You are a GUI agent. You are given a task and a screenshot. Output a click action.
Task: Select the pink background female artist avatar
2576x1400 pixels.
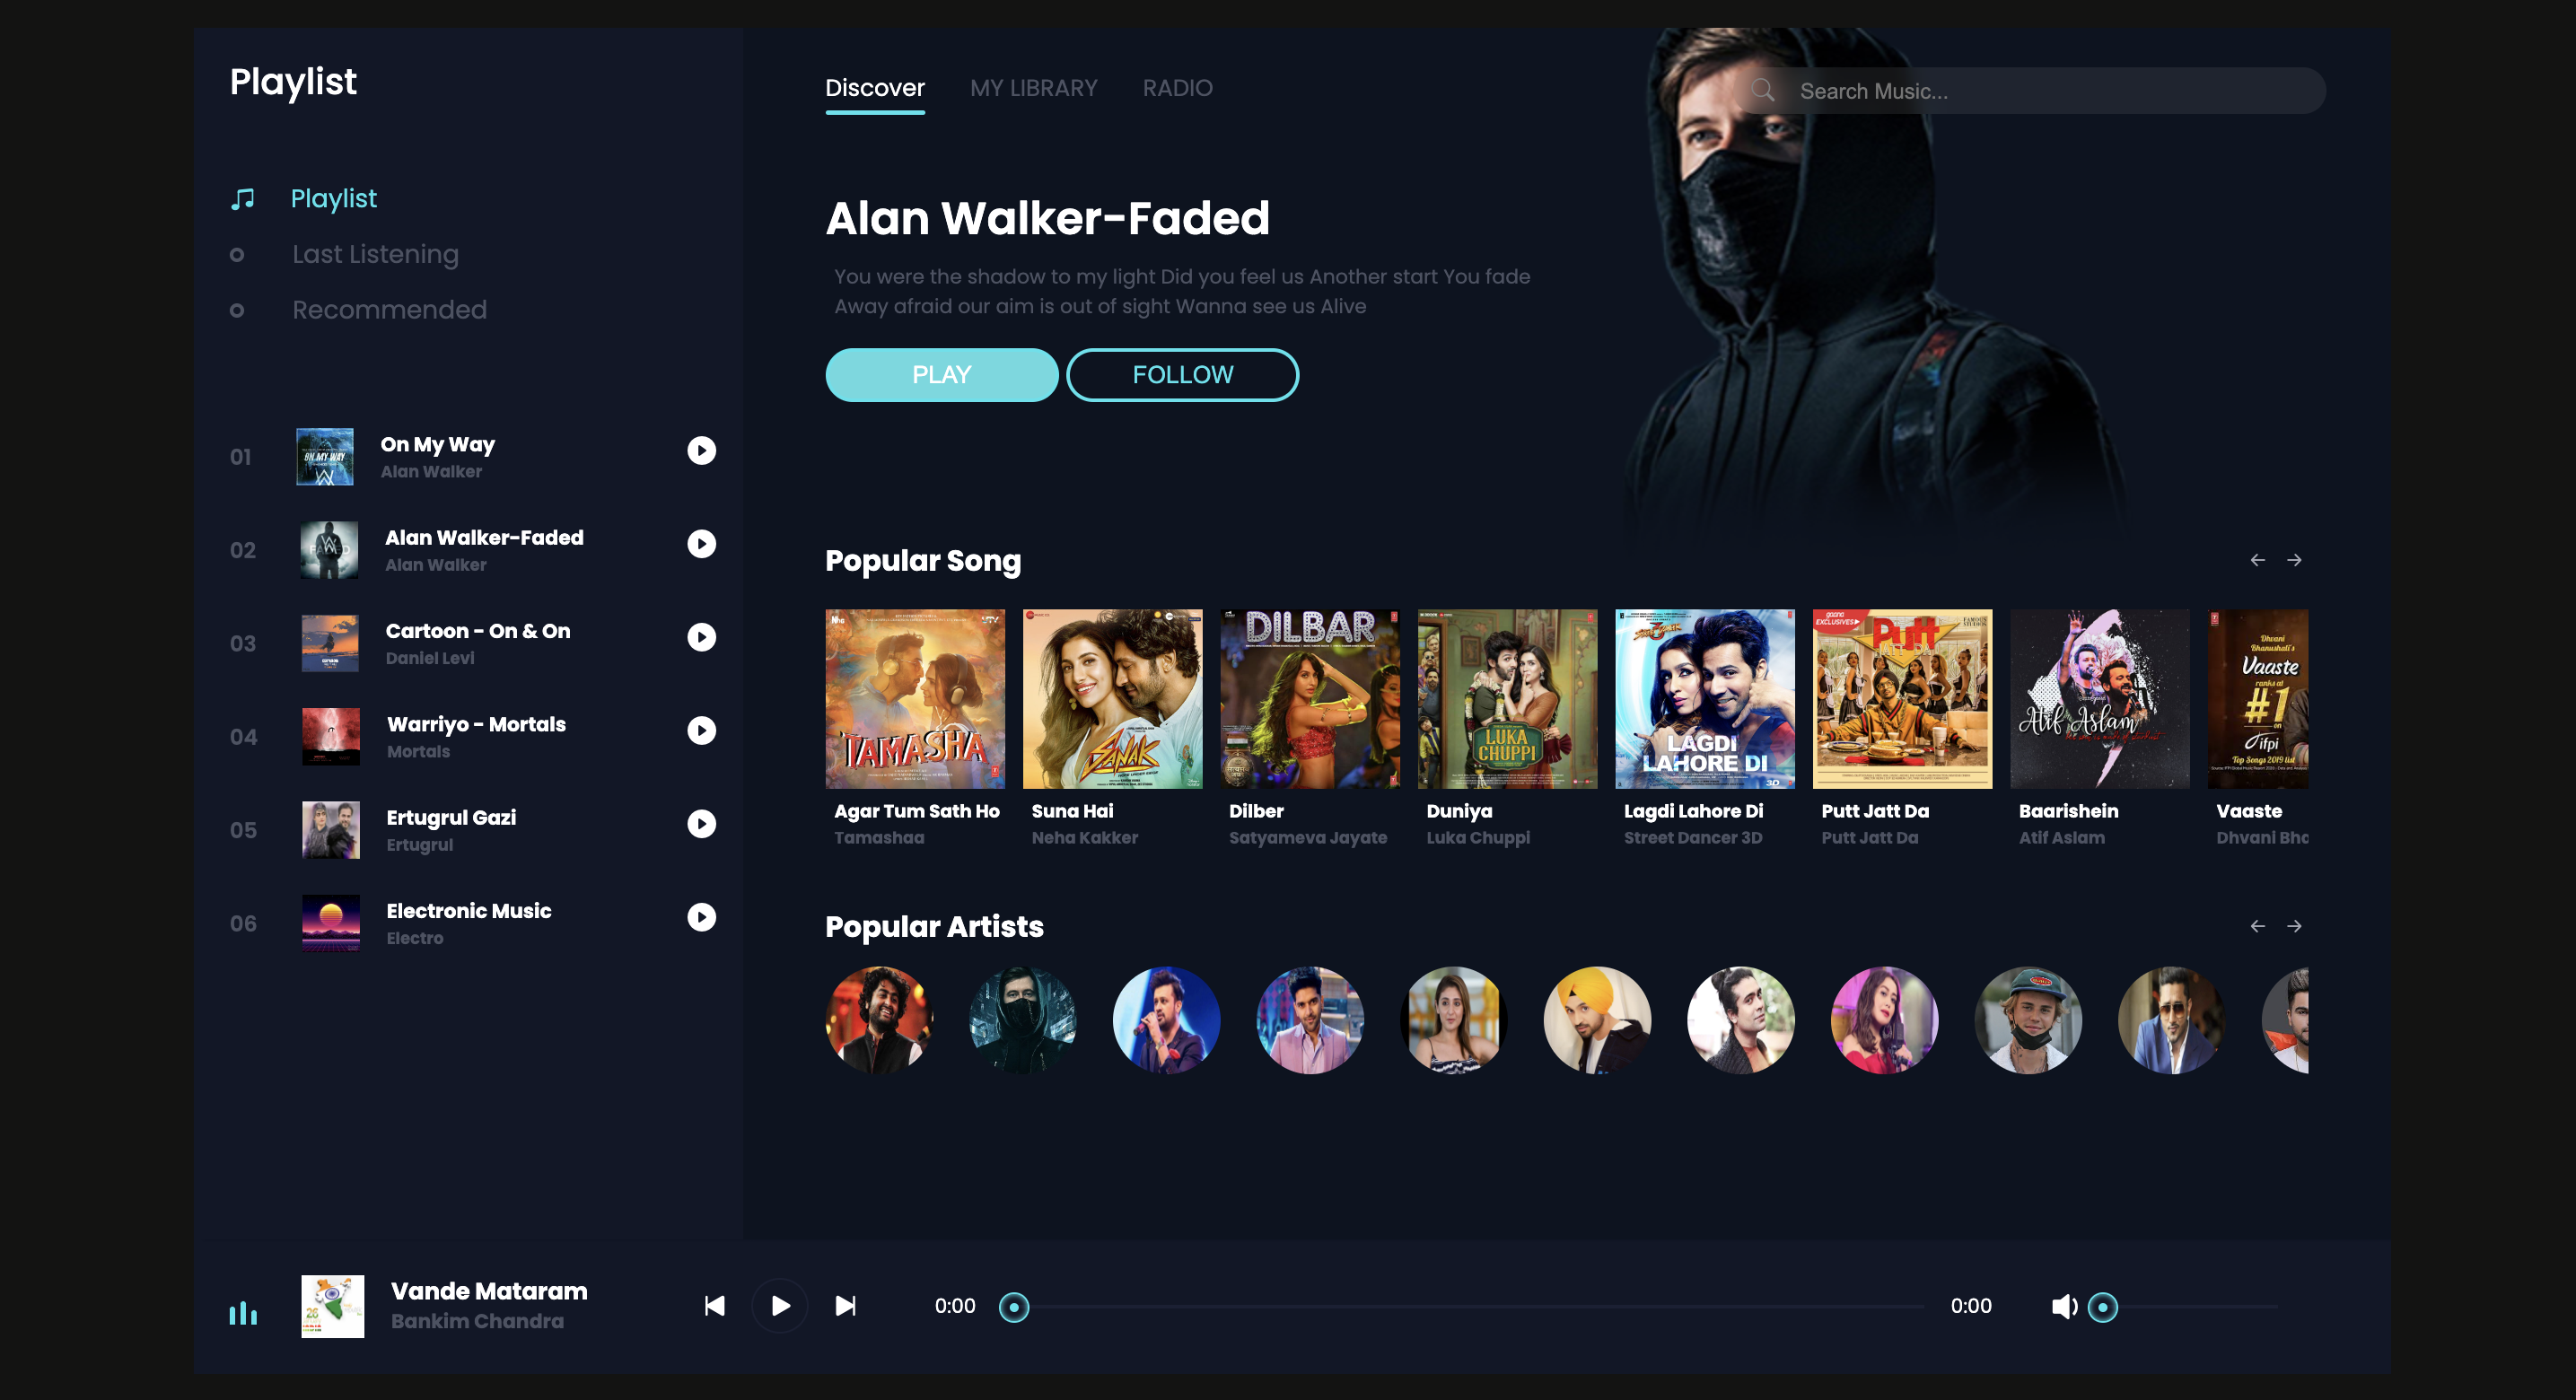[1884, 1020]
